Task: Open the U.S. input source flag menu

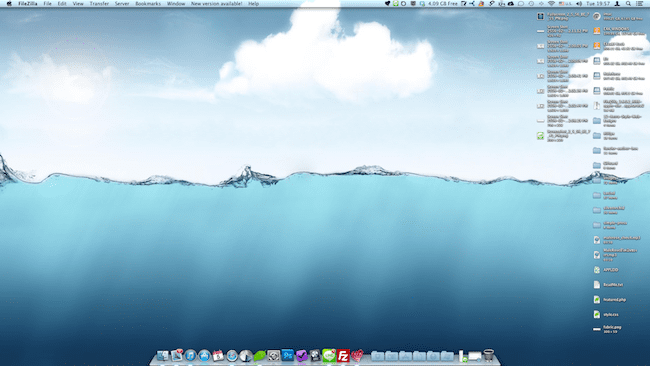Action: 565,4
